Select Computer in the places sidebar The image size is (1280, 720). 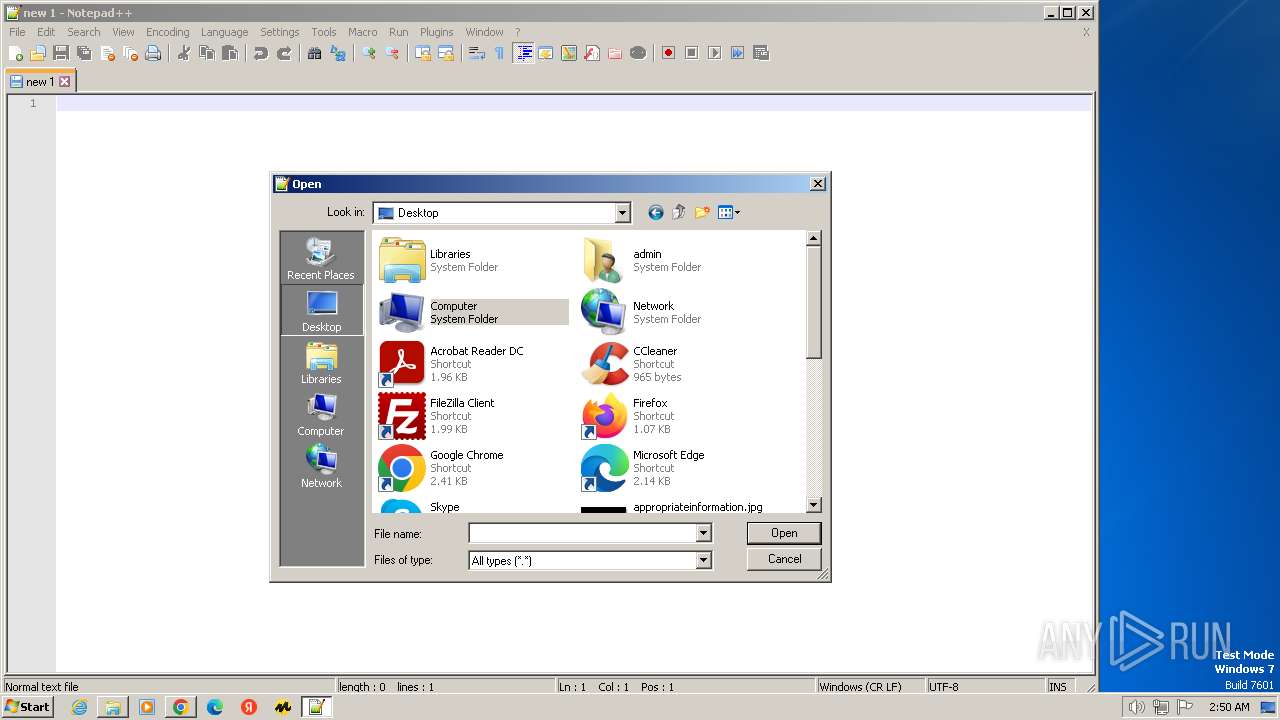coord(321,415)
